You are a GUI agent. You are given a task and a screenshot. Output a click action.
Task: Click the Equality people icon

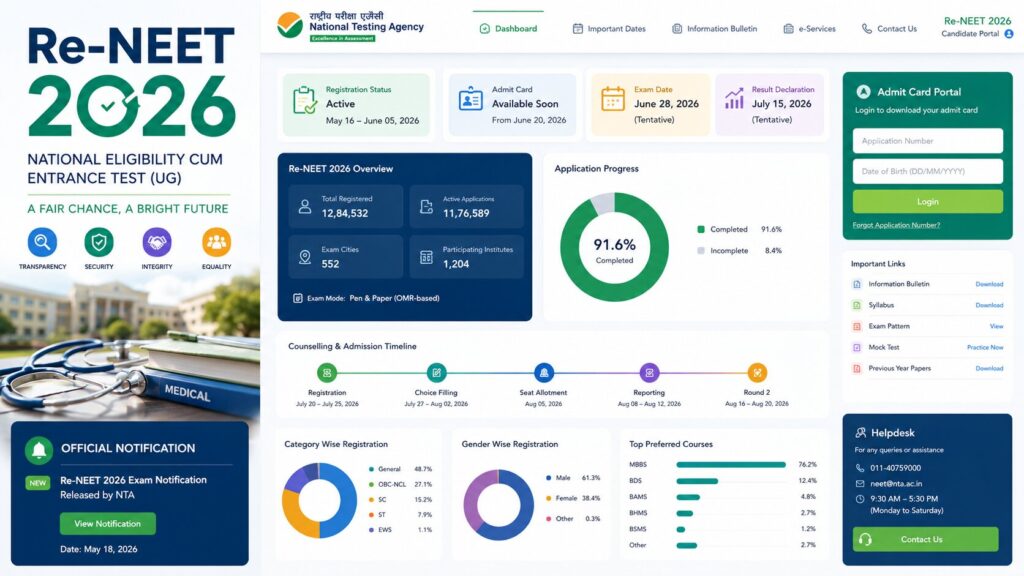[216, 242]
